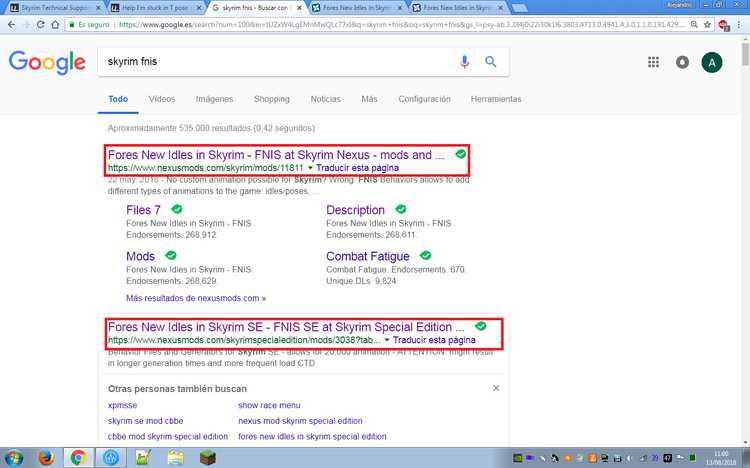The width and height of the screenshot is (750, 468).
Task: Click Chrome icon in the taskbar
Action: [x=78, y=458]
